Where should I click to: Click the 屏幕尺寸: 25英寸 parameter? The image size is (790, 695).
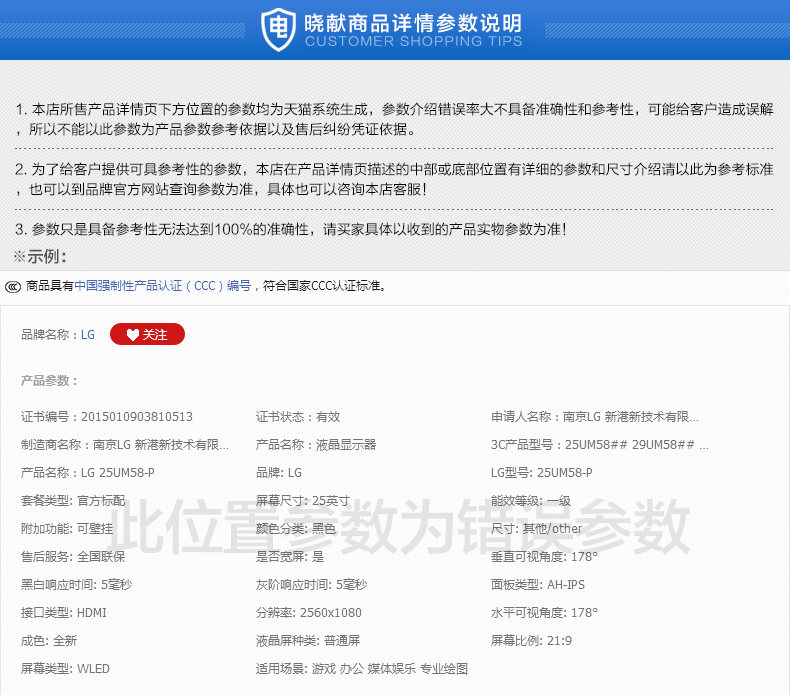click(x=303, y=500)
